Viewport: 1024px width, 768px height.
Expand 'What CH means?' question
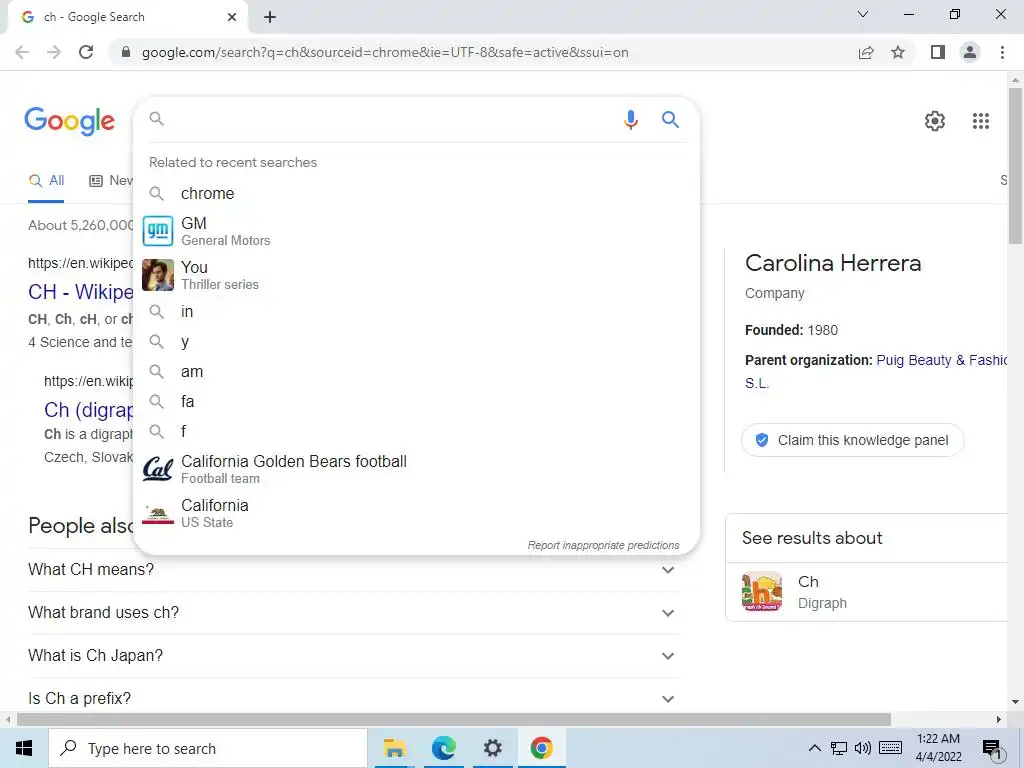[354, 569]
